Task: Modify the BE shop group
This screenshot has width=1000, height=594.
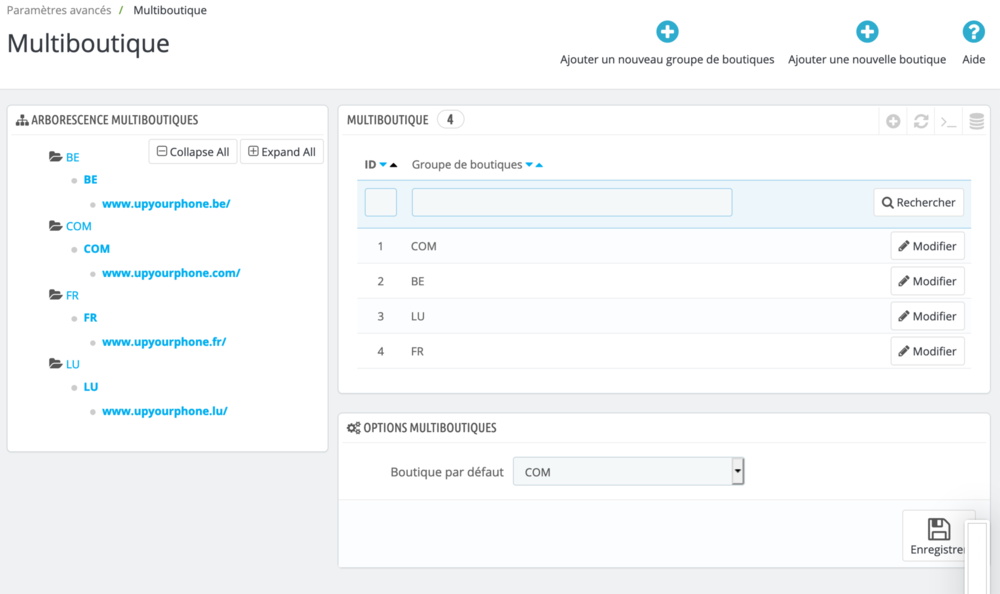Action: [927, 281]
